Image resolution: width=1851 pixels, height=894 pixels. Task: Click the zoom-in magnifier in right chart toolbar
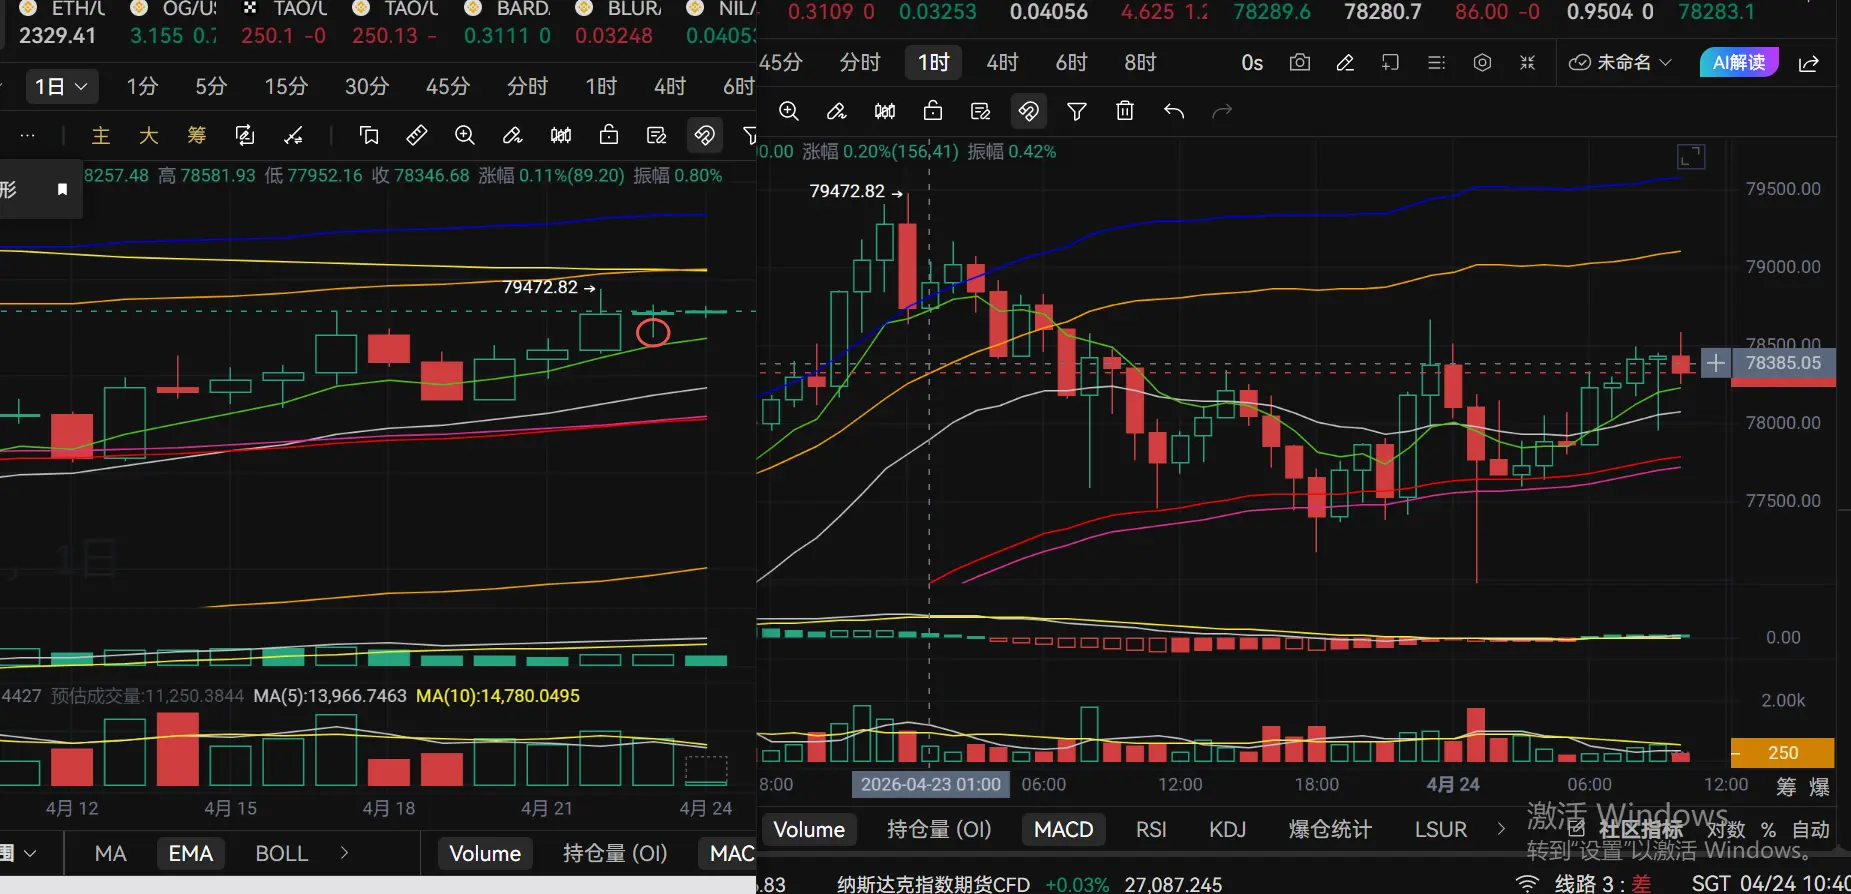point(789,111)
